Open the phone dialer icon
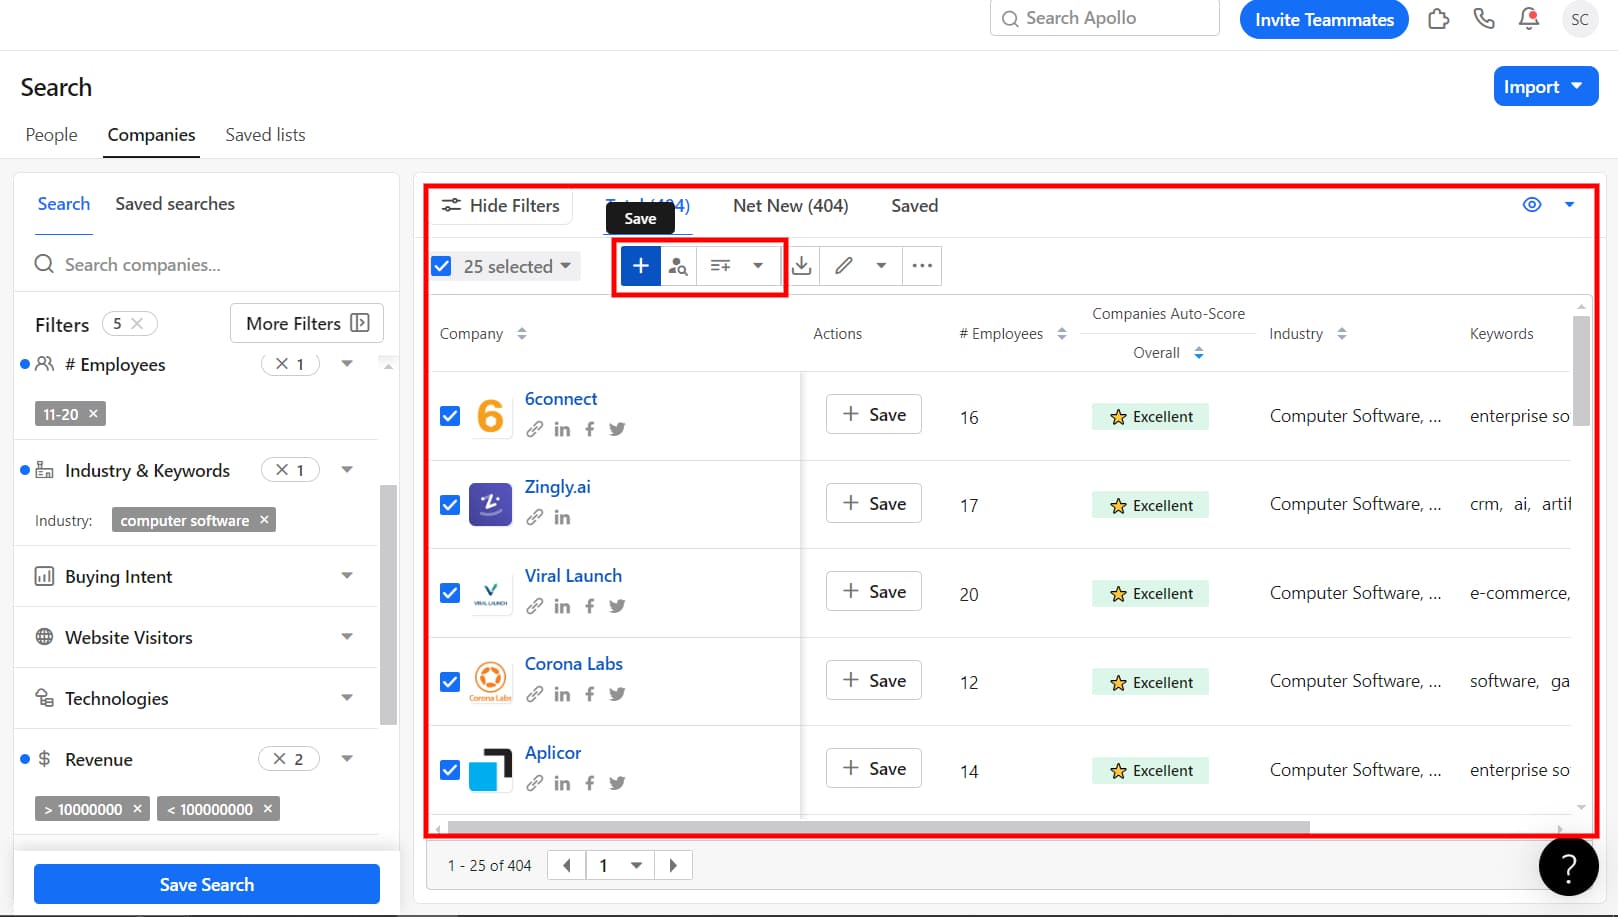1618x917 pixels. (x=1484, y=18)
